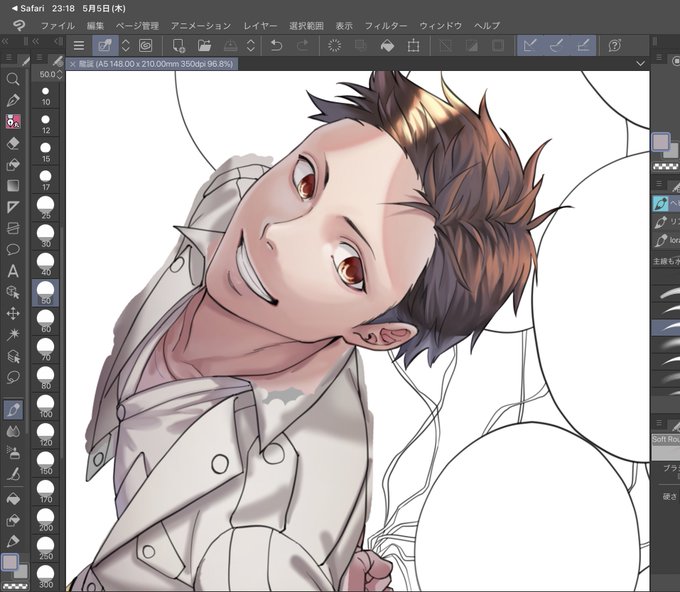This screenshot has height=592, width=680.
Task: Open the ヘルプ menu
Action: 487,26
